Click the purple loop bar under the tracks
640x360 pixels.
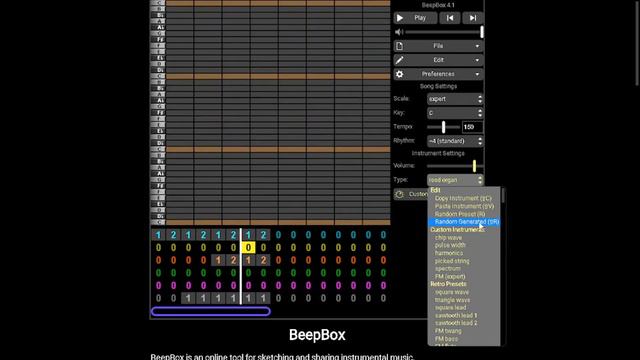[x=211, y=311]
